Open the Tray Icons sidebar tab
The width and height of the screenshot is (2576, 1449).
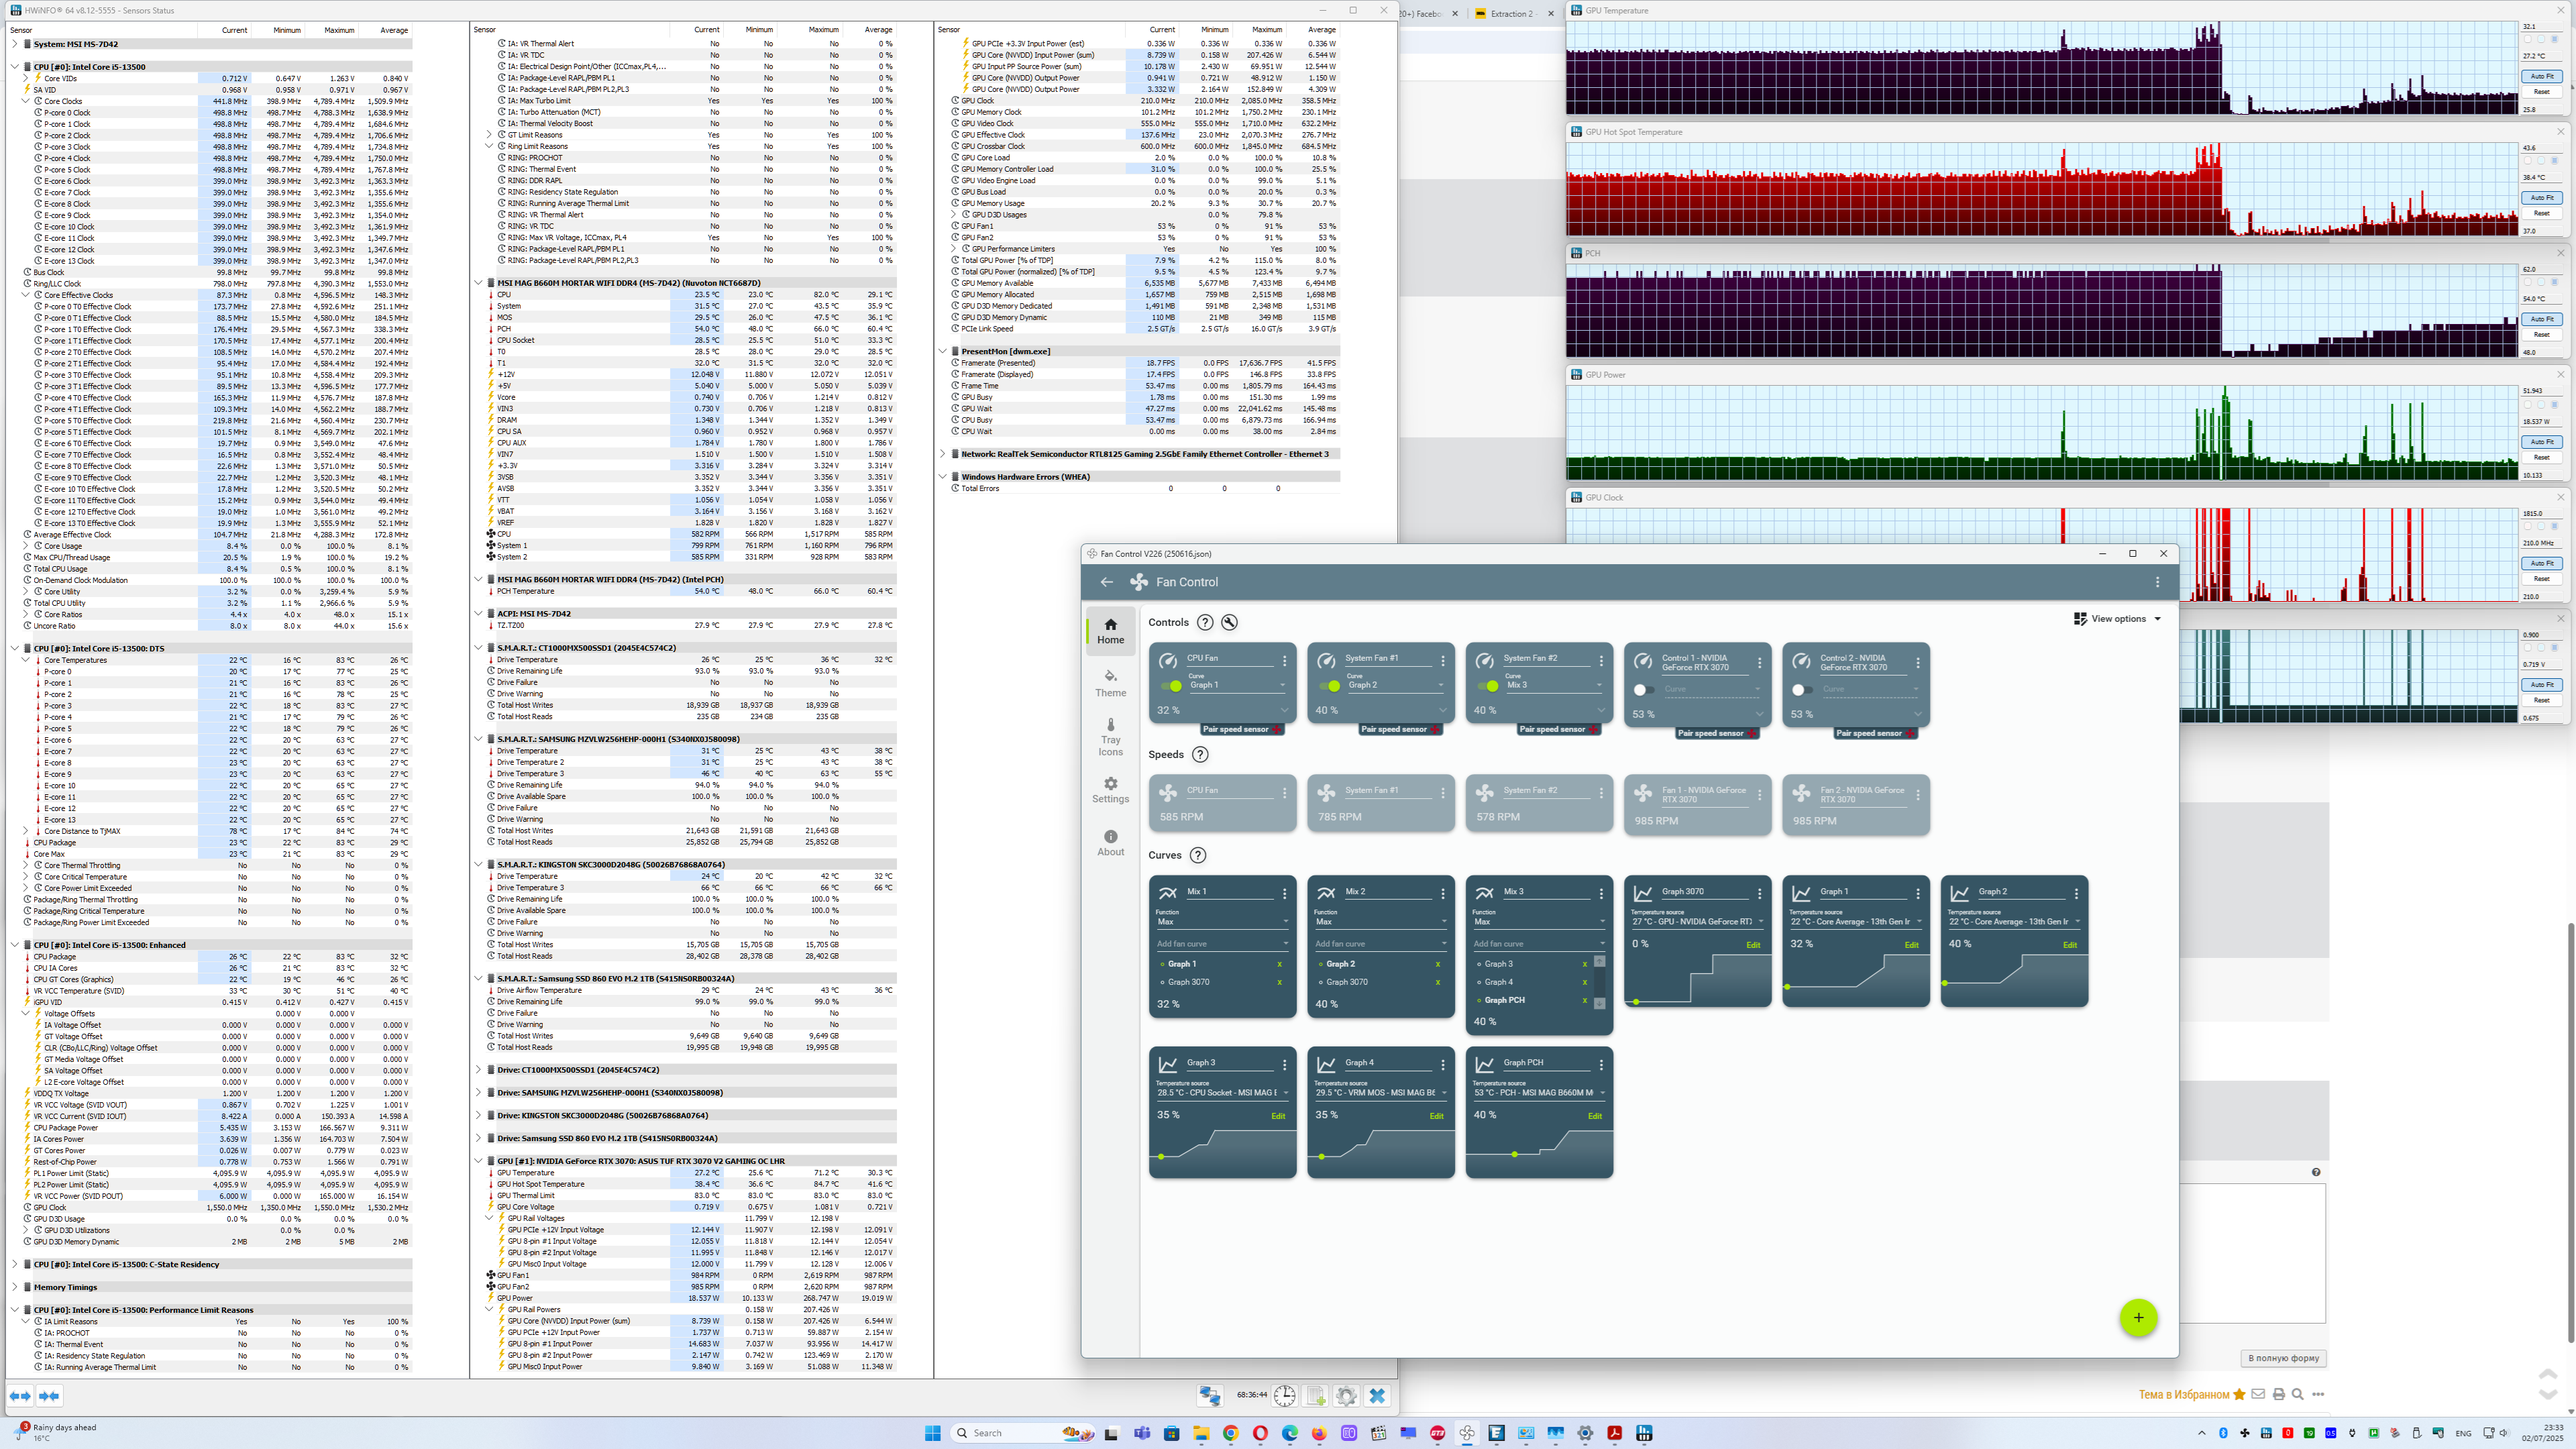coord(1110,737)
